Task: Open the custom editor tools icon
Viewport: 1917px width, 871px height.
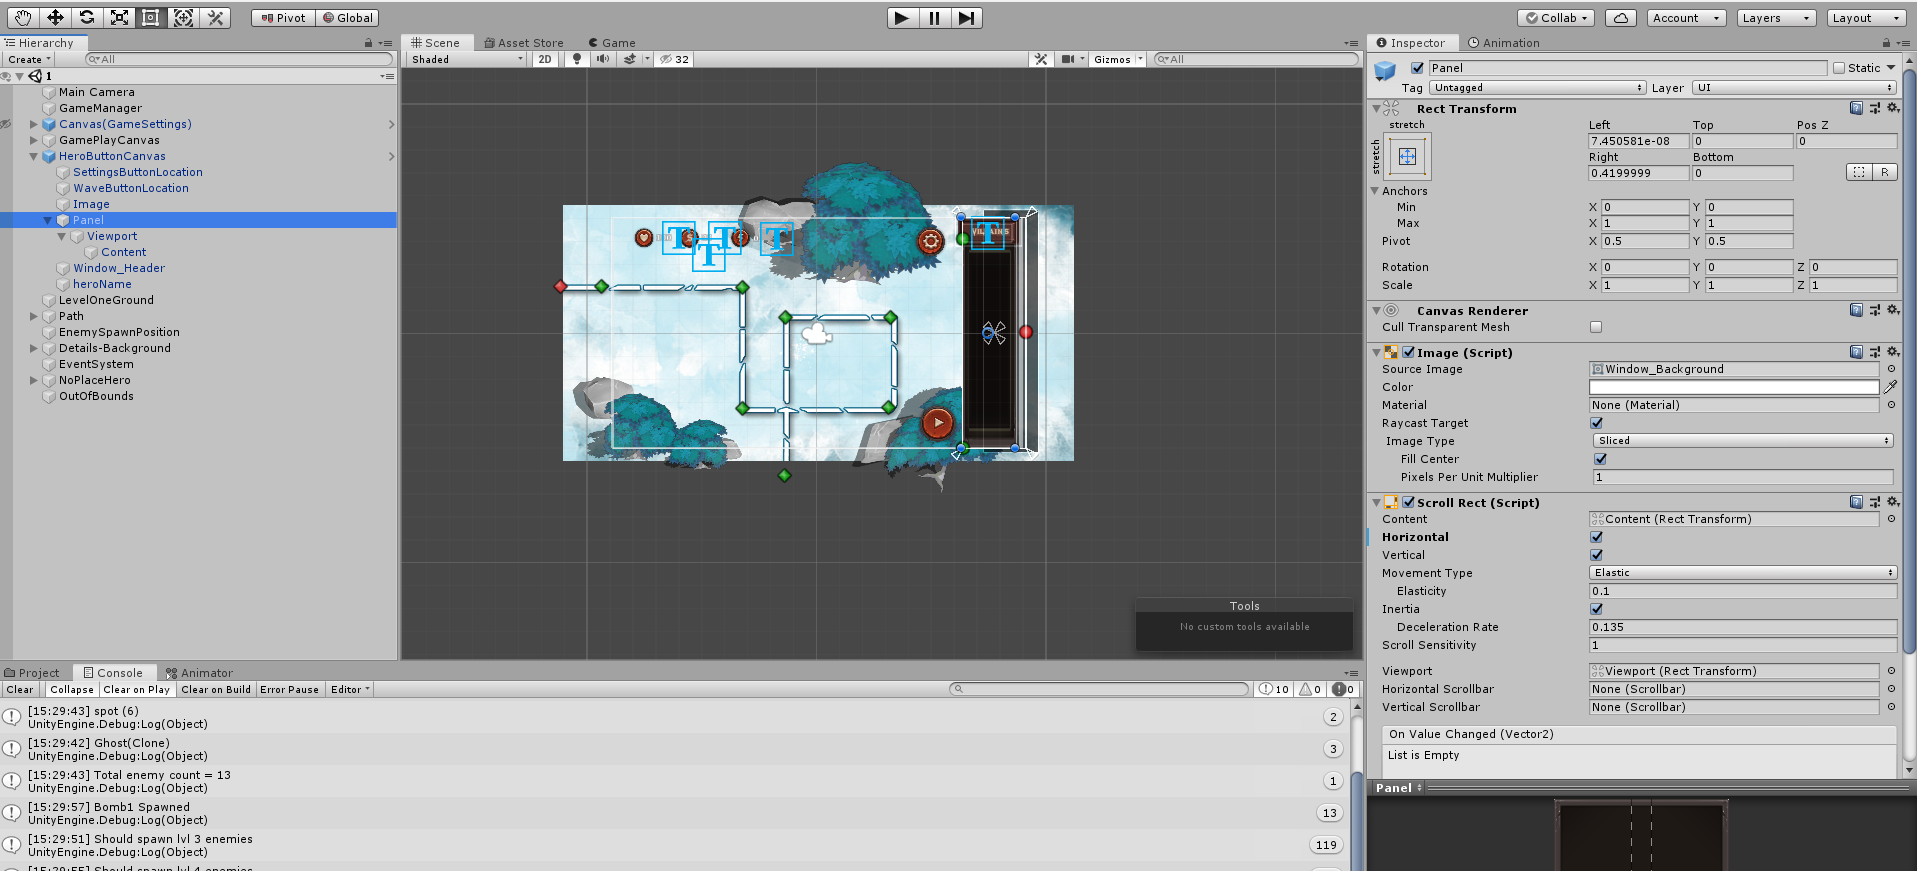Action: 215,17
